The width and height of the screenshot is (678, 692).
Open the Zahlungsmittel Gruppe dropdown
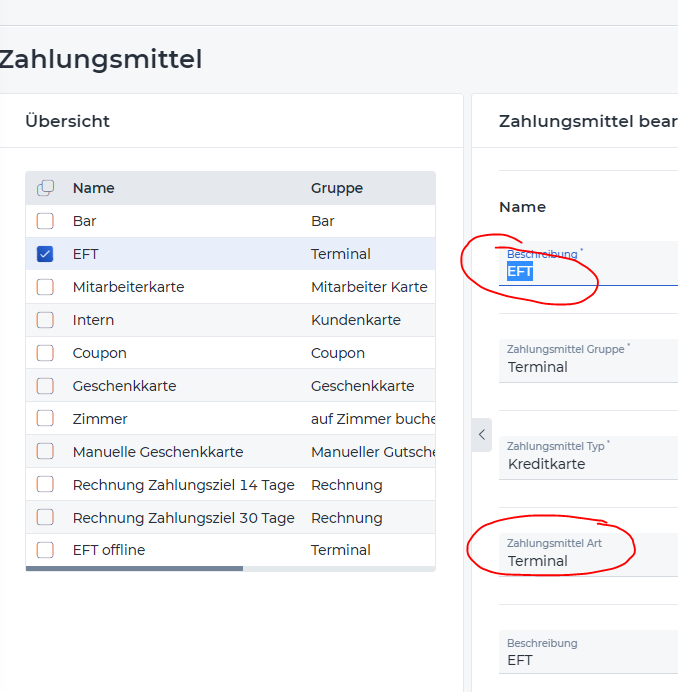[x=588, y=361]
